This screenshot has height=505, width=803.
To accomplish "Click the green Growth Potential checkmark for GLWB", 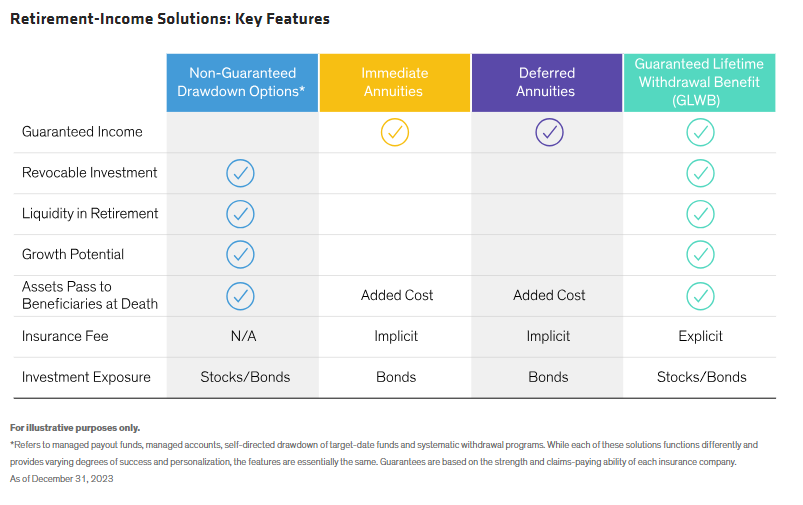I will pyautogui.click(x=700, y=255).
